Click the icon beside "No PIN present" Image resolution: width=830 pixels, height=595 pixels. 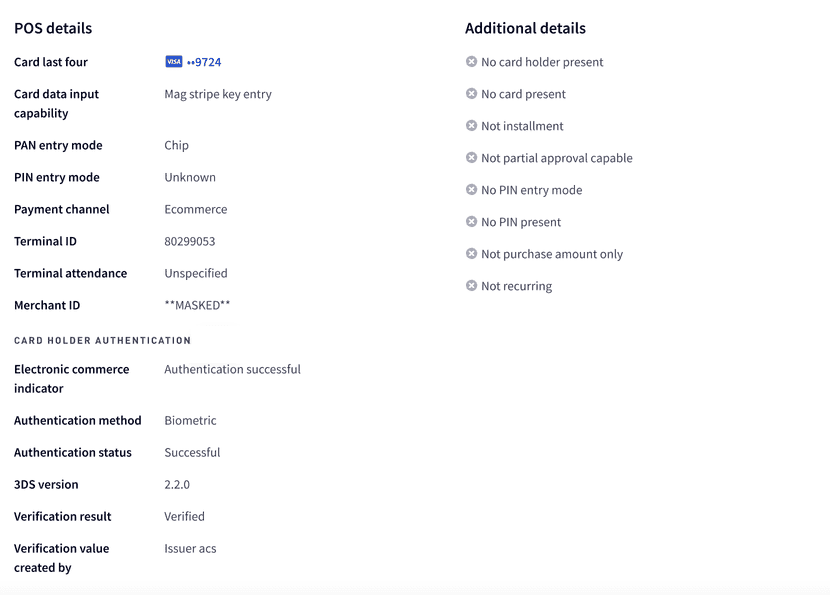coord(469,222)
